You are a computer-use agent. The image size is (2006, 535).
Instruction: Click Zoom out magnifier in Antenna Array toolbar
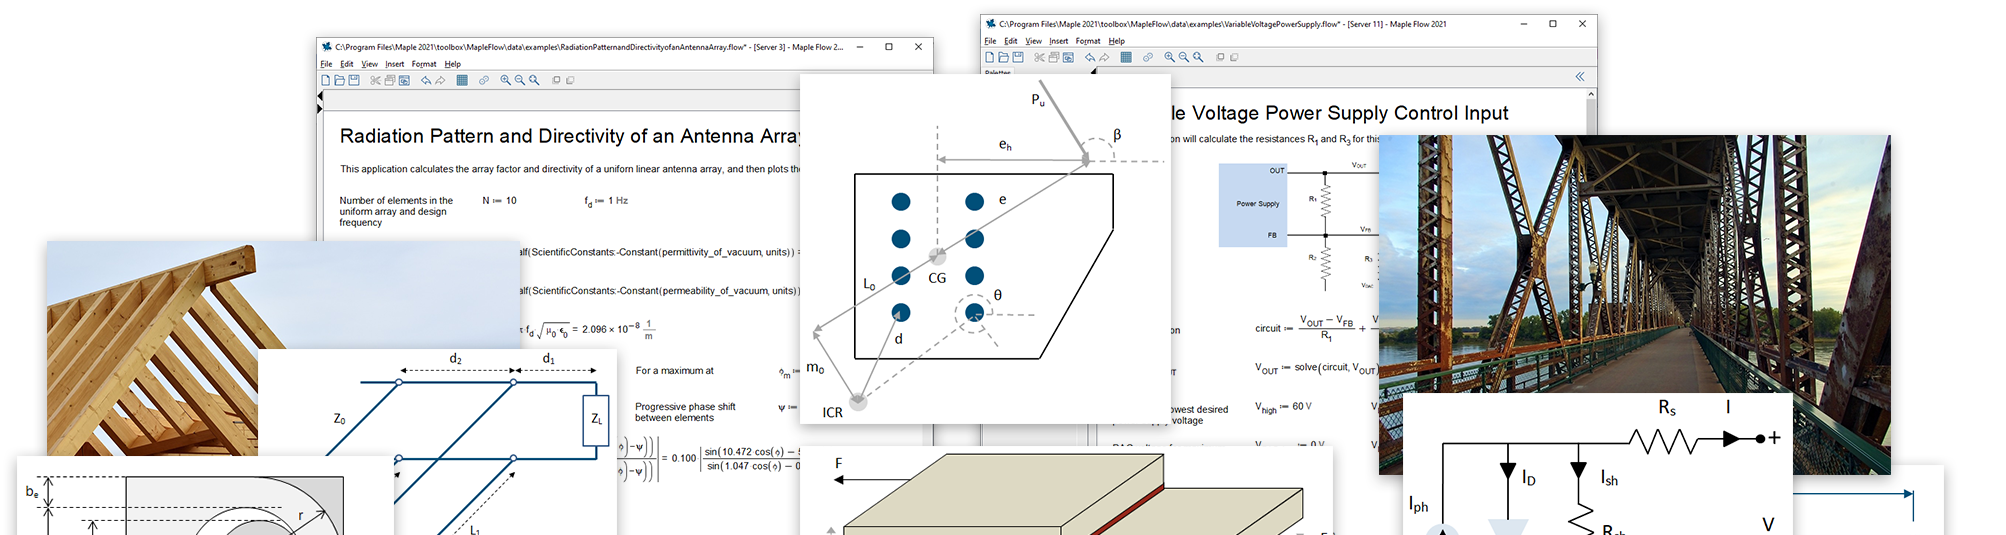tap(520, 80)
